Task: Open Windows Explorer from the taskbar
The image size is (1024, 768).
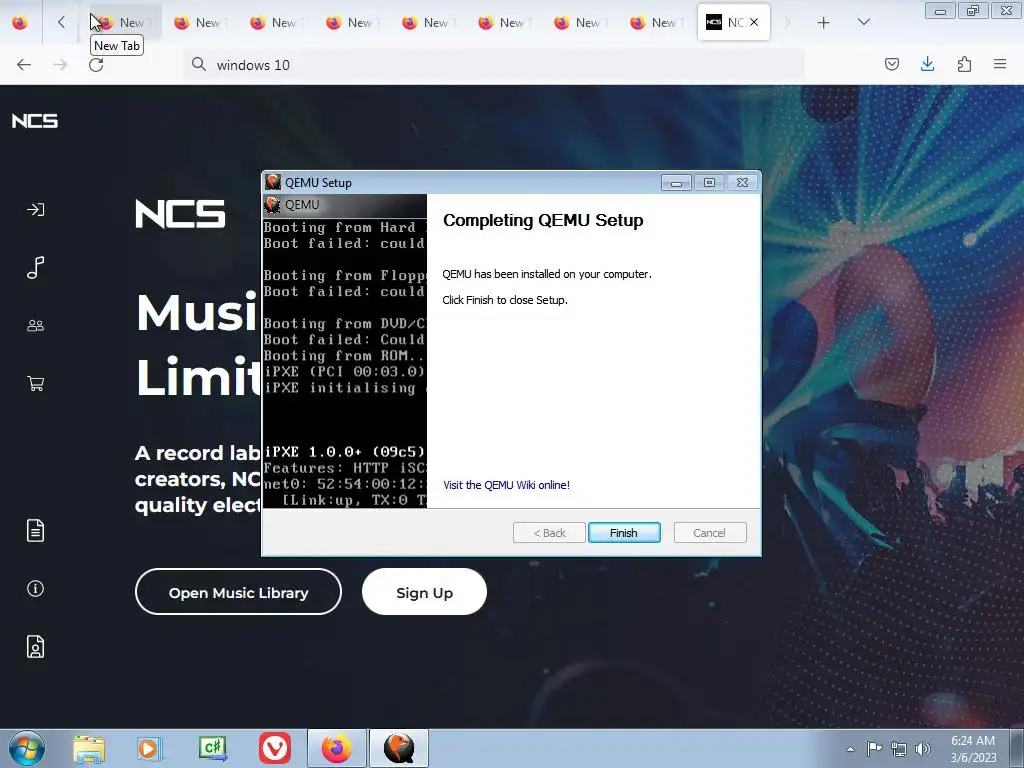Action: pos(89,748)
